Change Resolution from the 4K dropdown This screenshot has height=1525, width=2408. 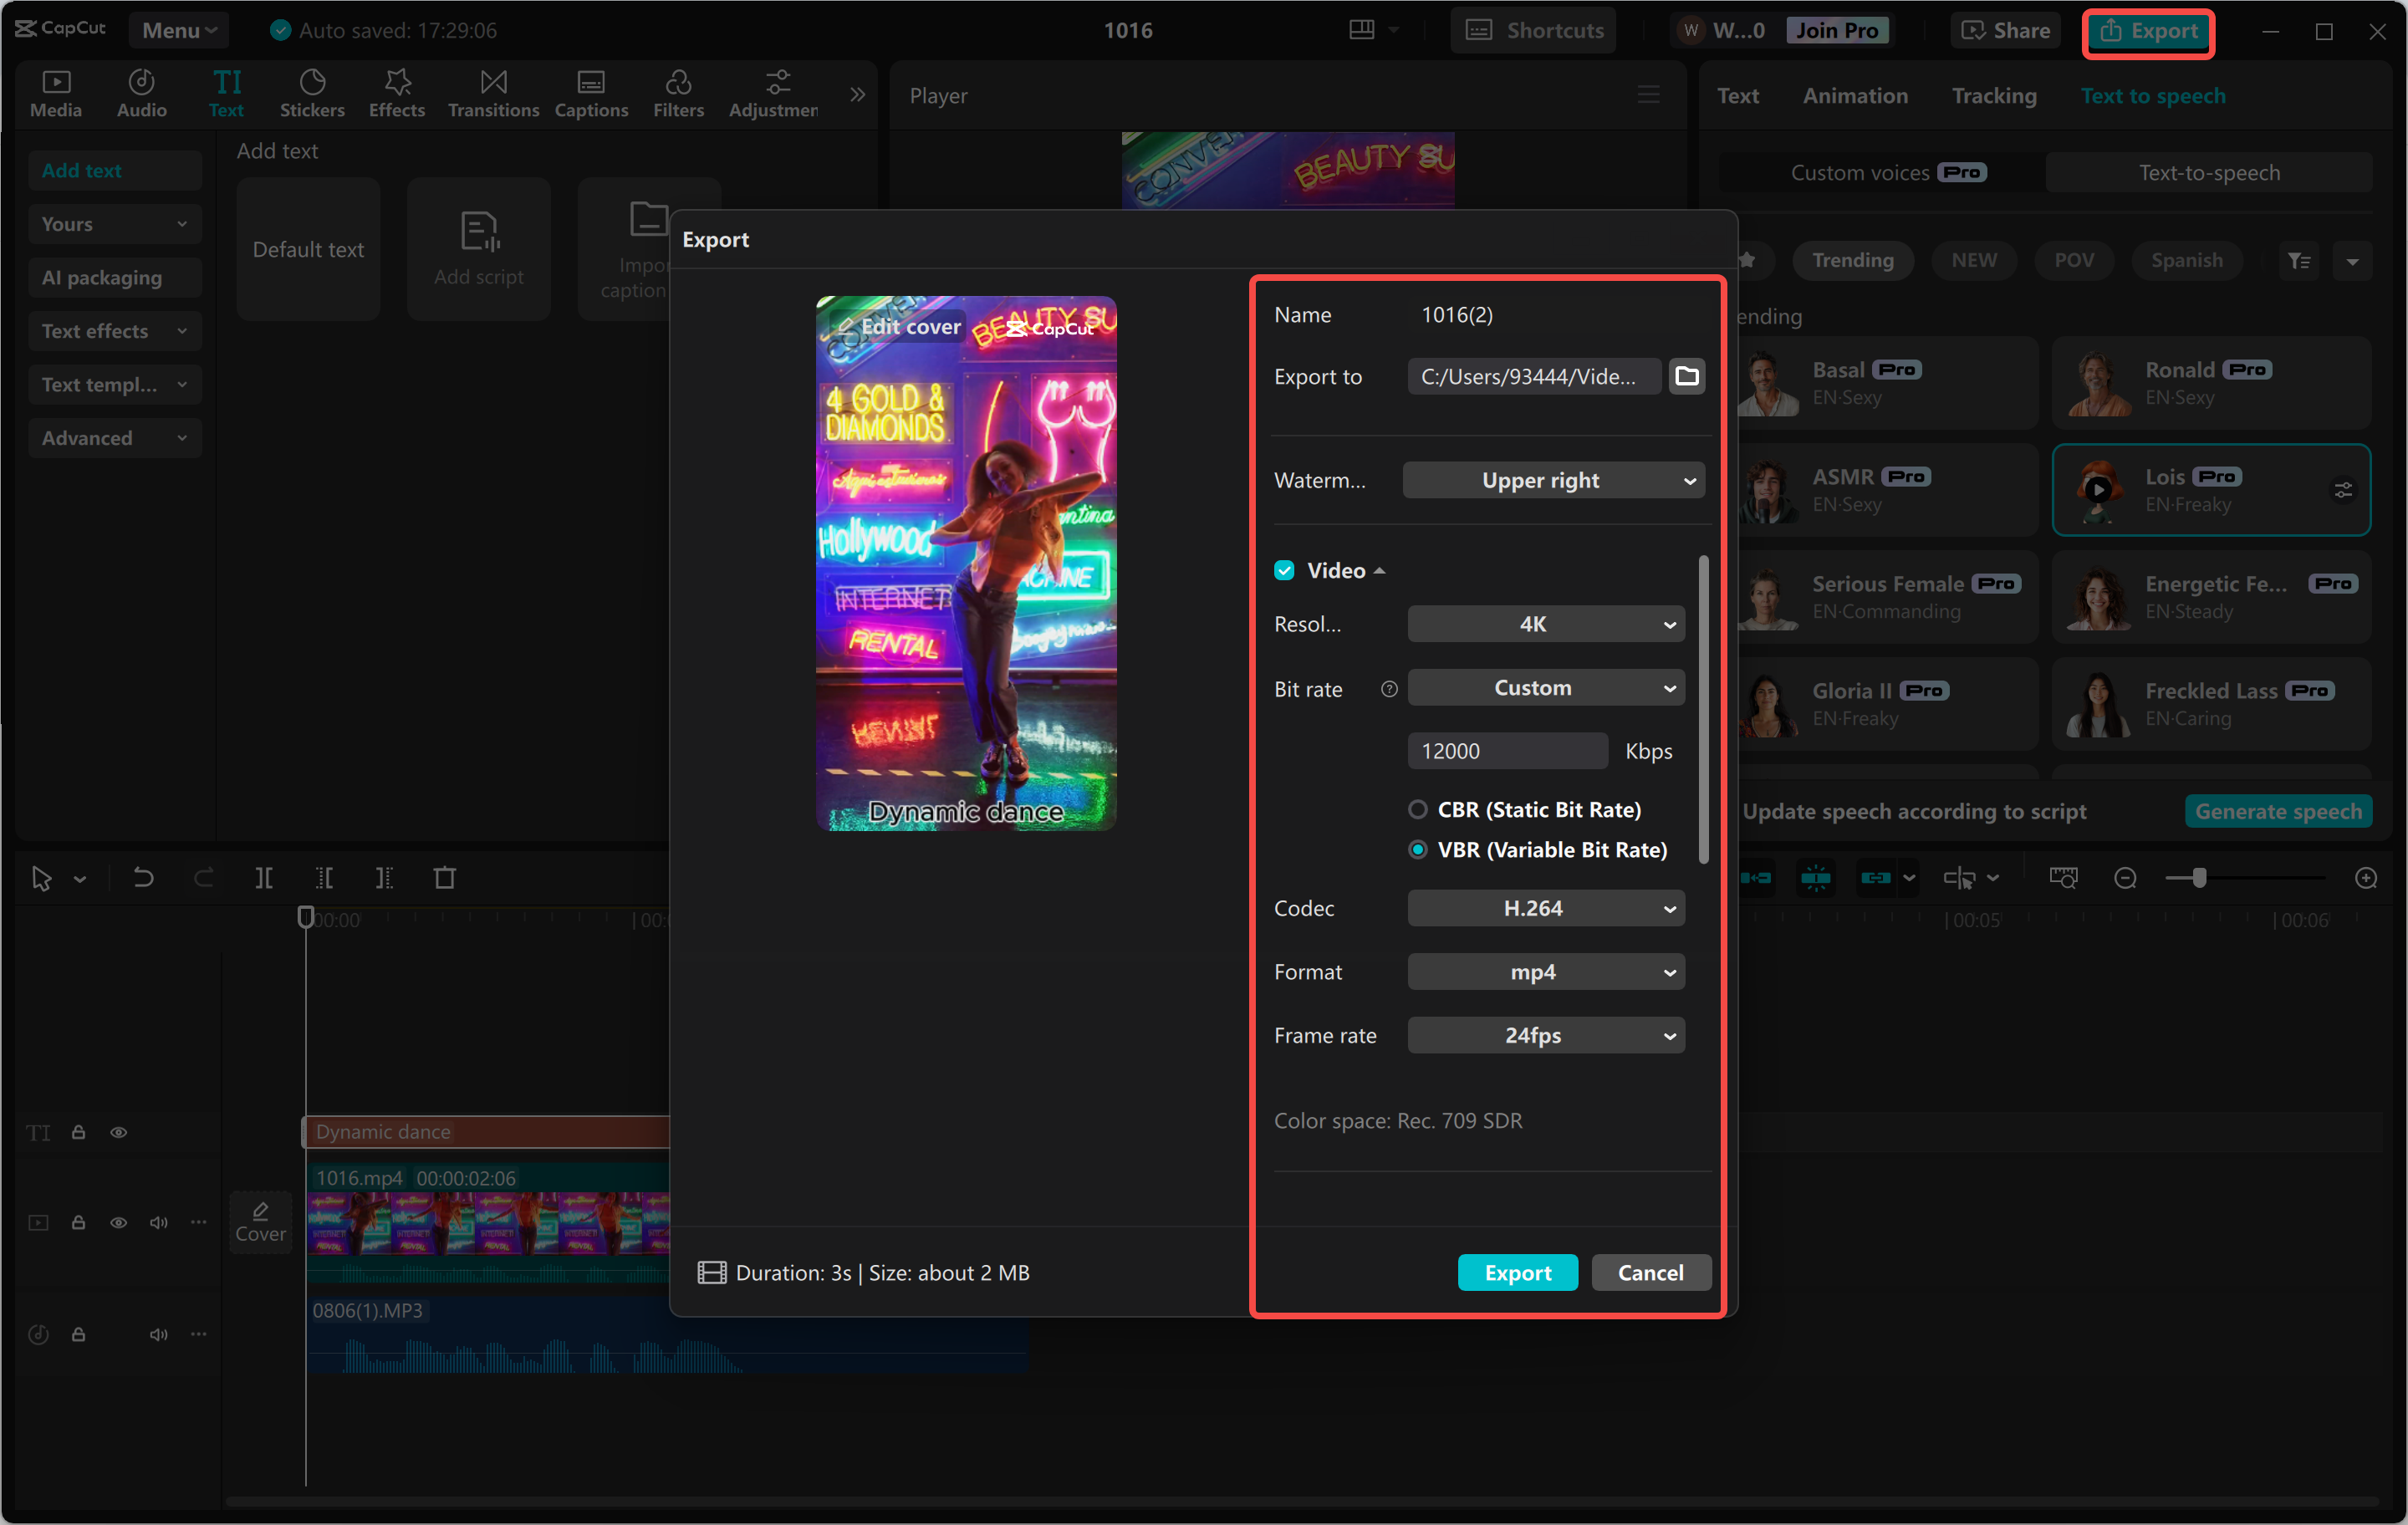[1545, 623]
